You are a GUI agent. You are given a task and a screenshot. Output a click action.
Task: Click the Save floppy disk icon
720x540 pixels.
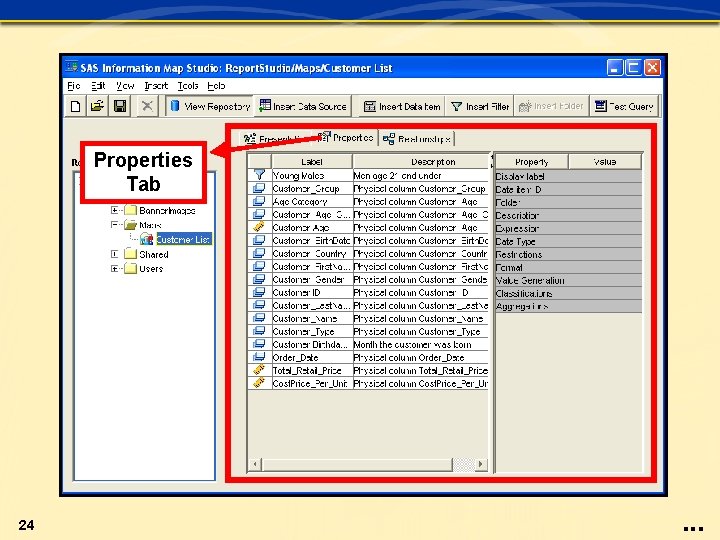120,106
